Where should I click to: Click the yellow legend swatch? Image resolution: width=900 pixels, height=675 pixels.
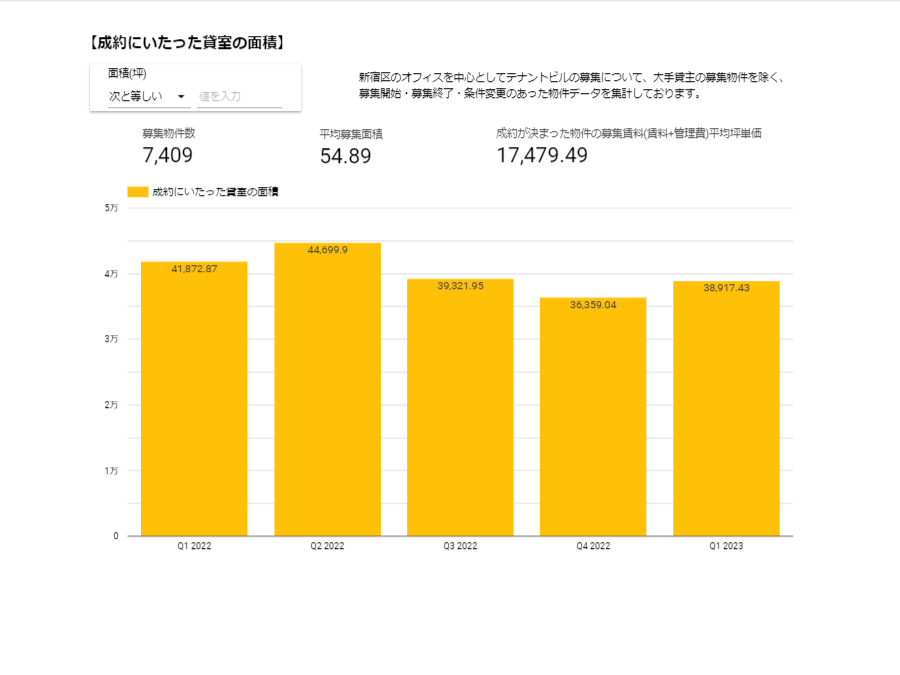click(x=138, y=192)
